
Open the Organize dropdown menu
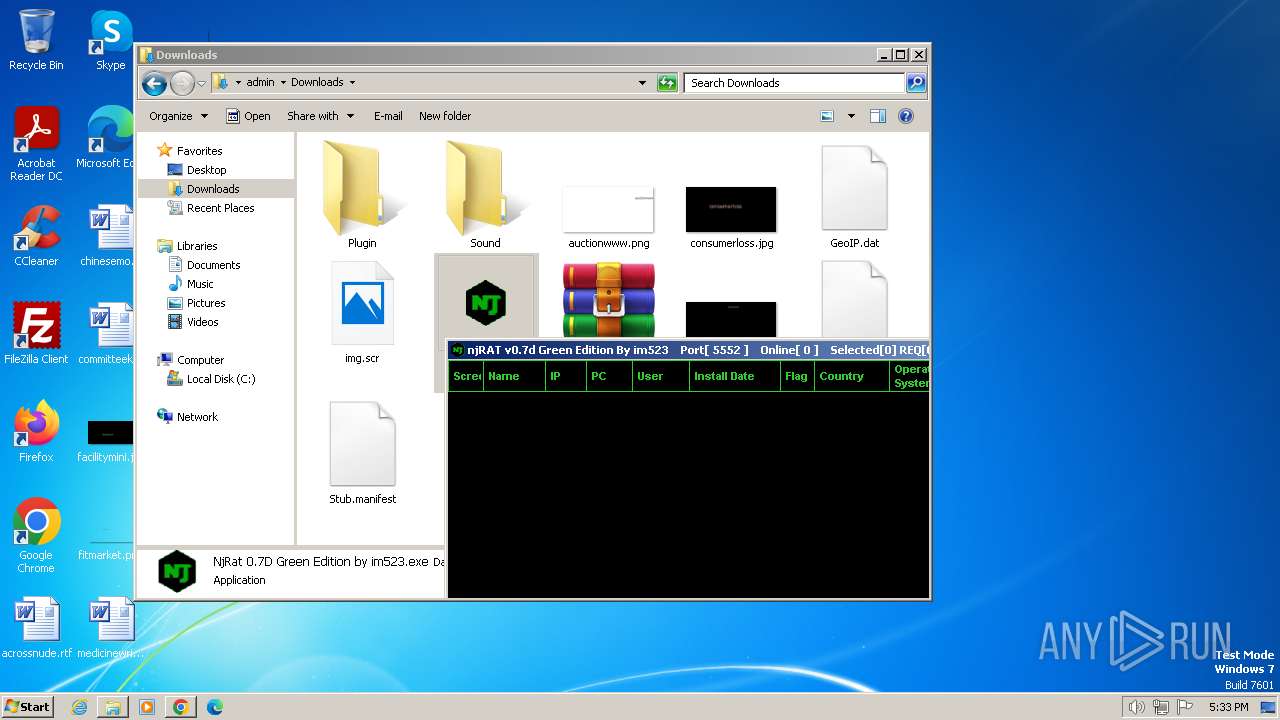178,116
